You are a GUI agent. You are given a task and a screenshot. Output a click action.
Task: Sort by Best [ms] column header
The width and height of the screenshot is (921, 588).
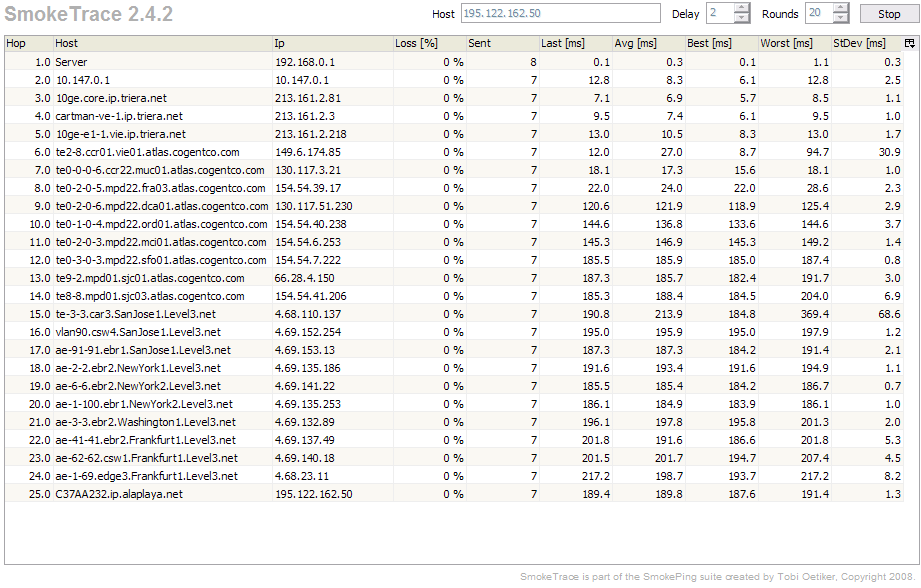(x=722, y=43)
